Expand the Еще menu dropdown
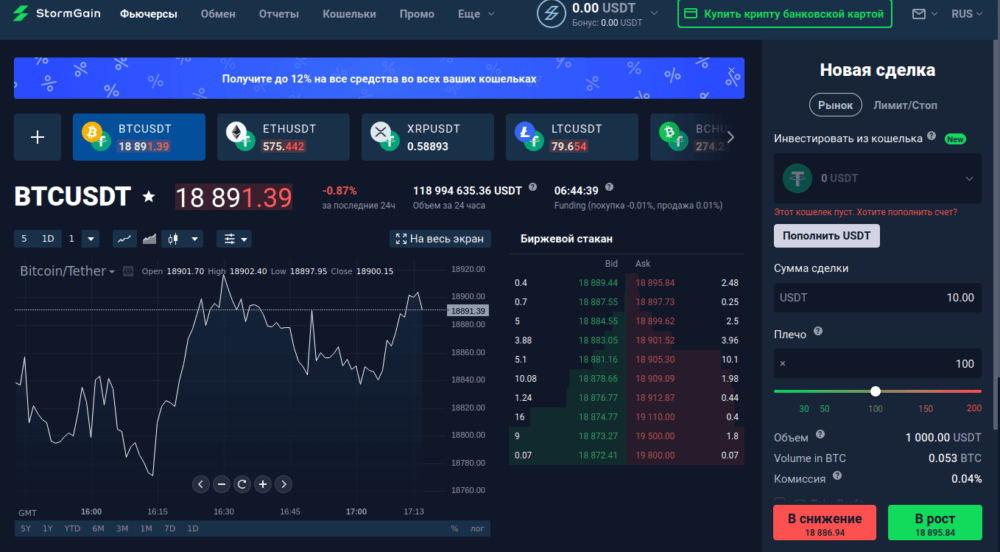This screenshot has height=552, width=1000. pyautogui.click(x=475, y=15)
